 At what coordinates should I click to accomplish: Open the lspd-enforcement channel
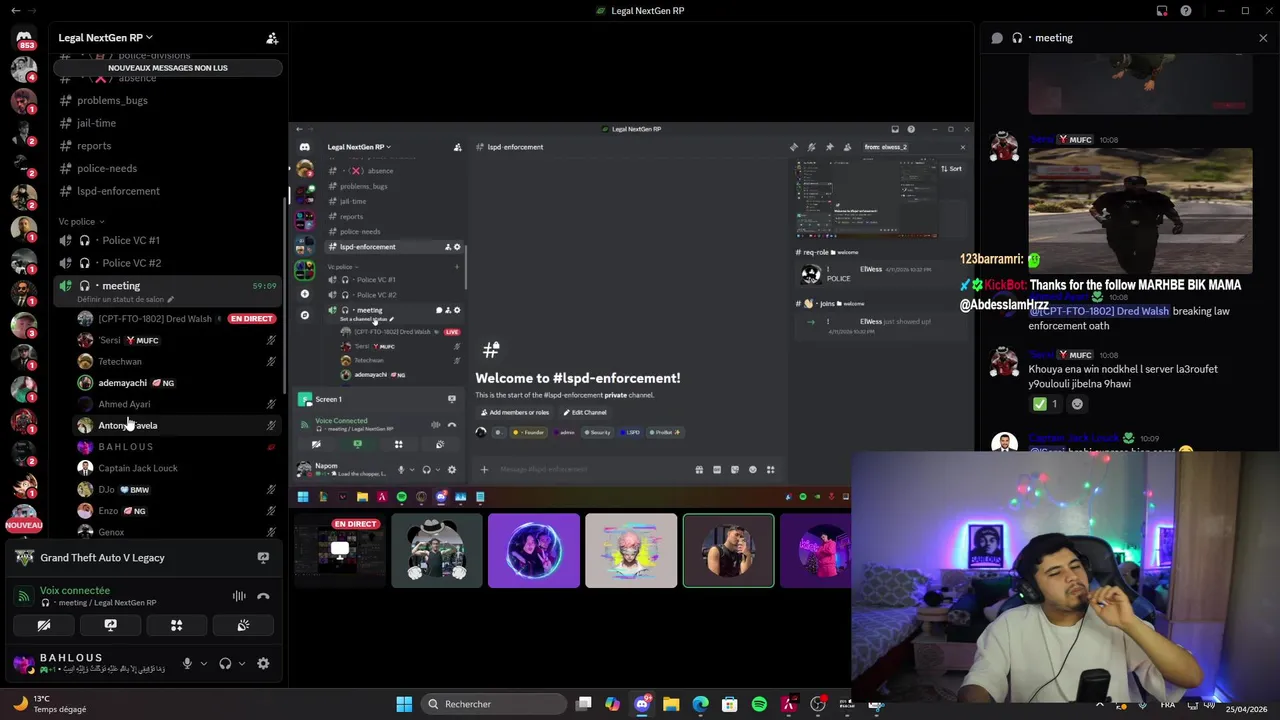point(168,191)
